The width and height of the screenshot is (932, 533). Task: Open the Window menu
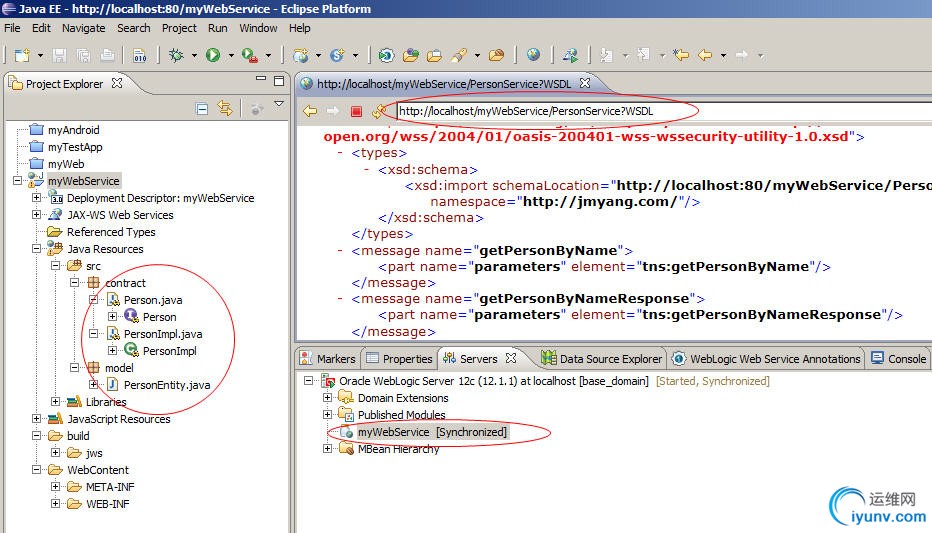pyautogui.click(x=258, y=28)
